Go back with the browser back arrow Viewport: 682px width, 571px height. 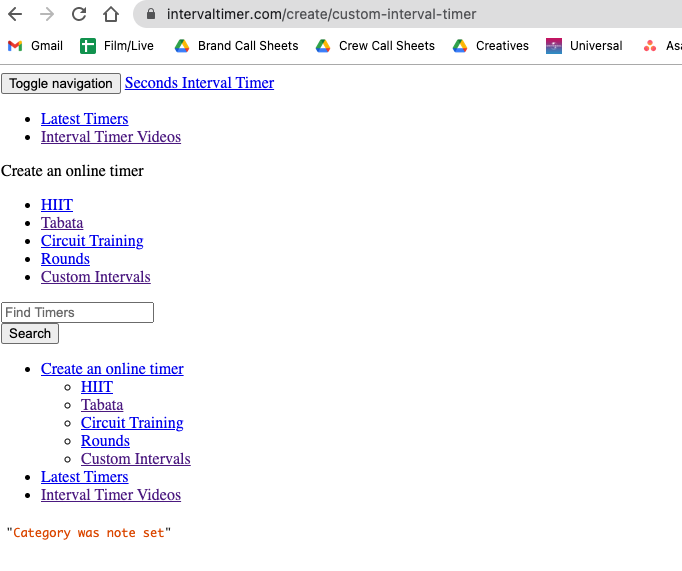tap(15, 14)
